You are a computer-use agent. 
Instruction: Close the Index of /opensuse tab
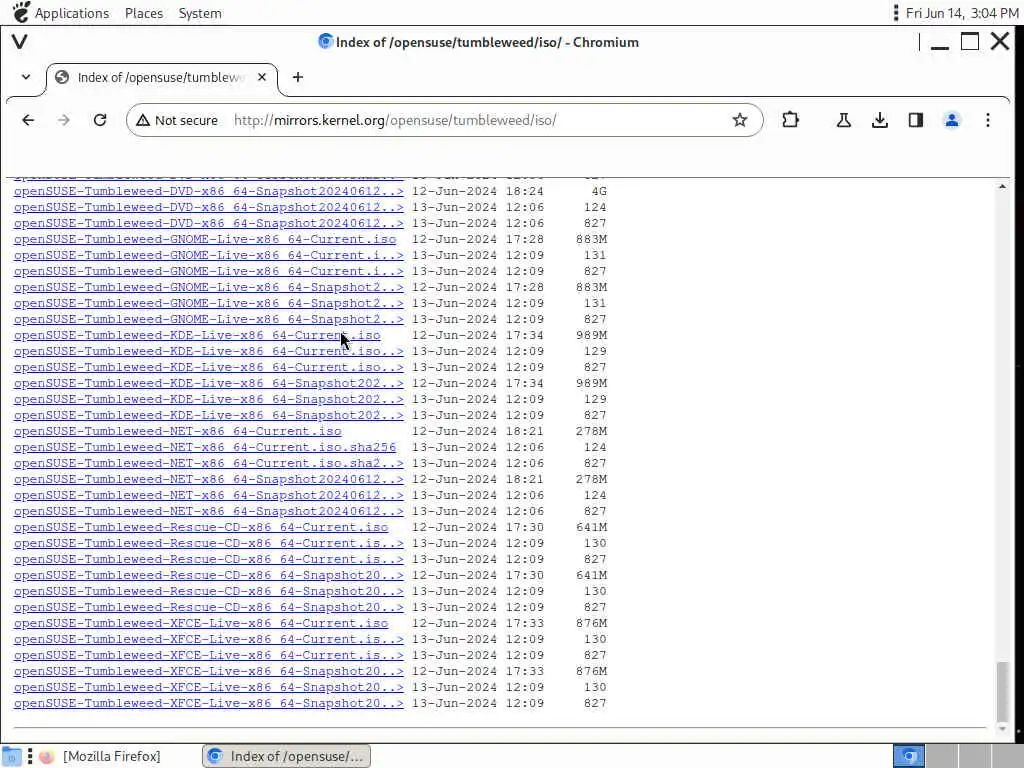(262, 77)
